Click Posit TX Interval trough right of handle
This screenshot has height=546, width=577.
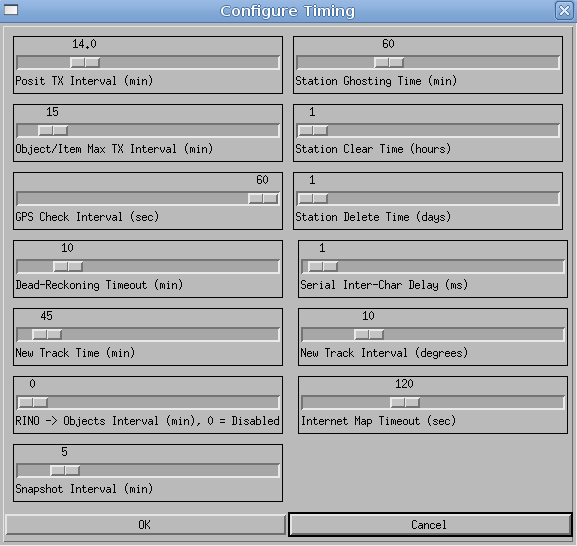click(x=189, y=63)
